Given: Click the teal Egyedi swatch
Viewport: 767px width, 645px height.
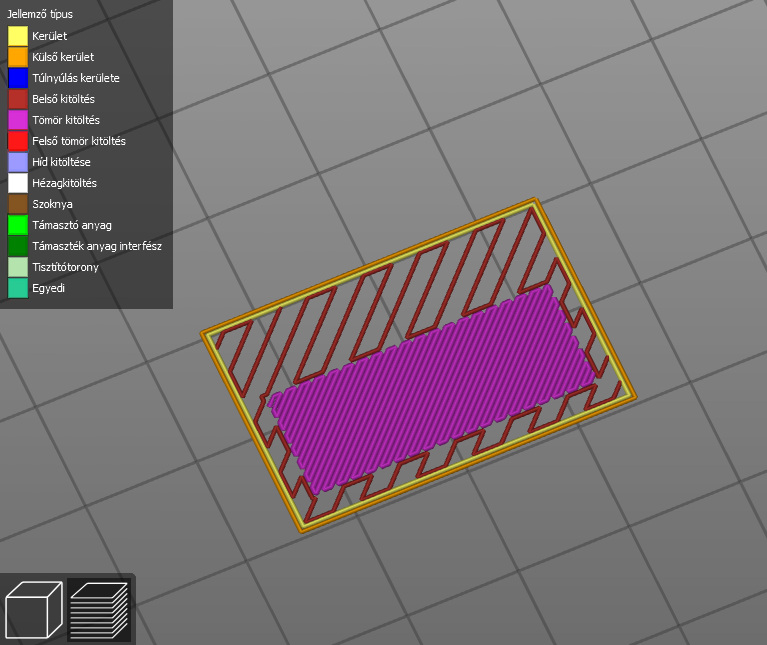Looking at the screenshot, I should point(18,289).
